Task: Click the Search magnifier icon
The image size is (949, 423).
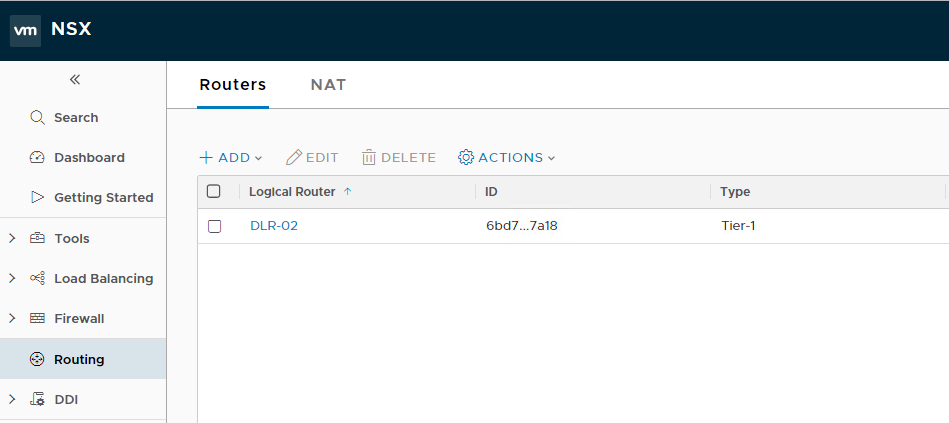Action: (38, 117)
